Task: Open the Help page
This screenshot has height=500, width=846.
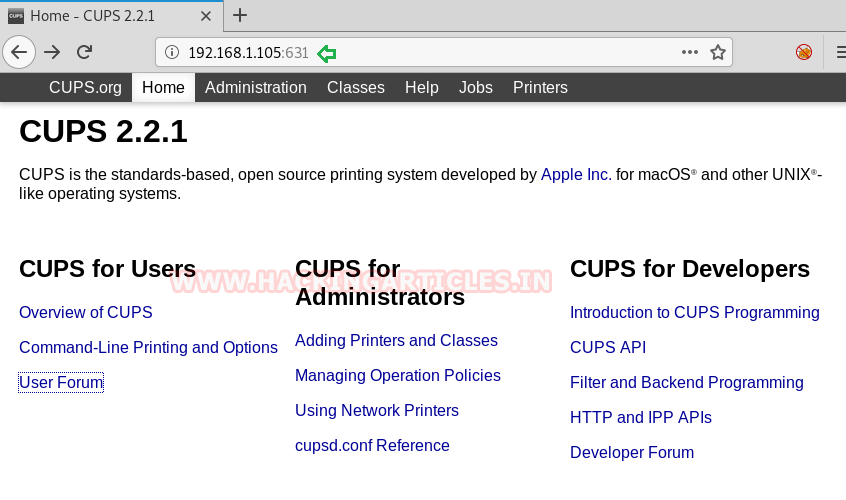Action: [x=421, y=87]
